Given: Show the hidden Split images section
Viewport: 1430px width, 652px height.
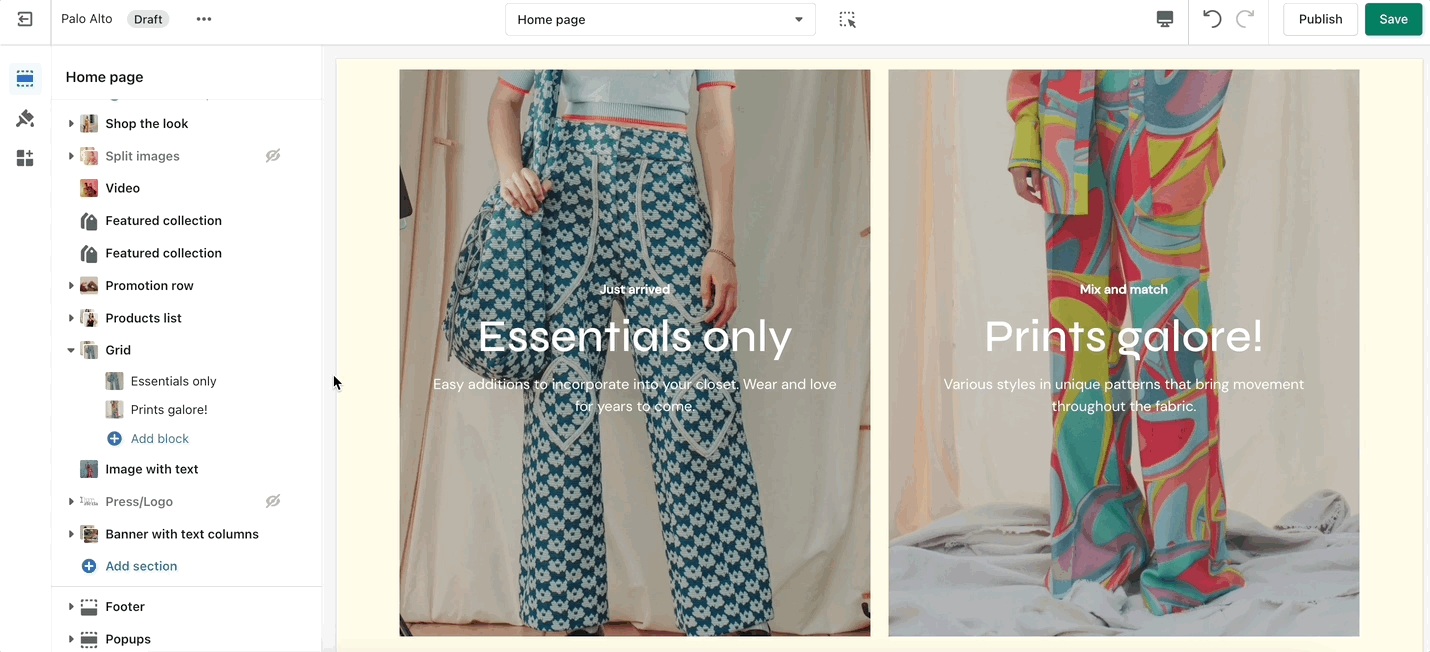Looking at the screenshot, I should pos(272,156).
